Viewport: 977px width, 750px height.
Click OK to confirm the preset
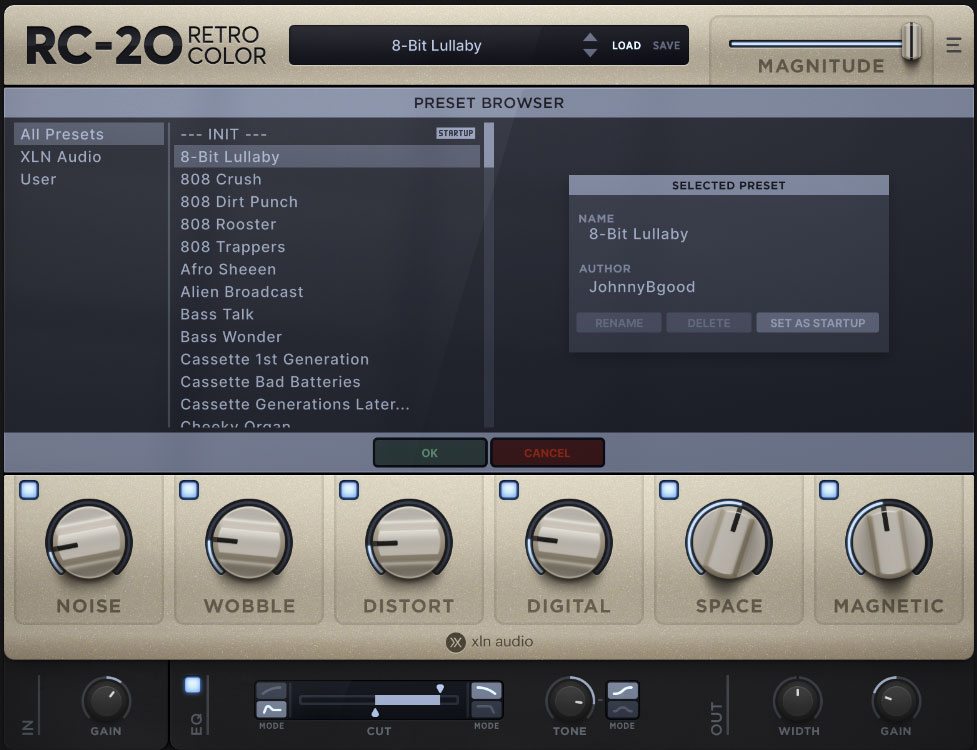click(x=429, y=452)
